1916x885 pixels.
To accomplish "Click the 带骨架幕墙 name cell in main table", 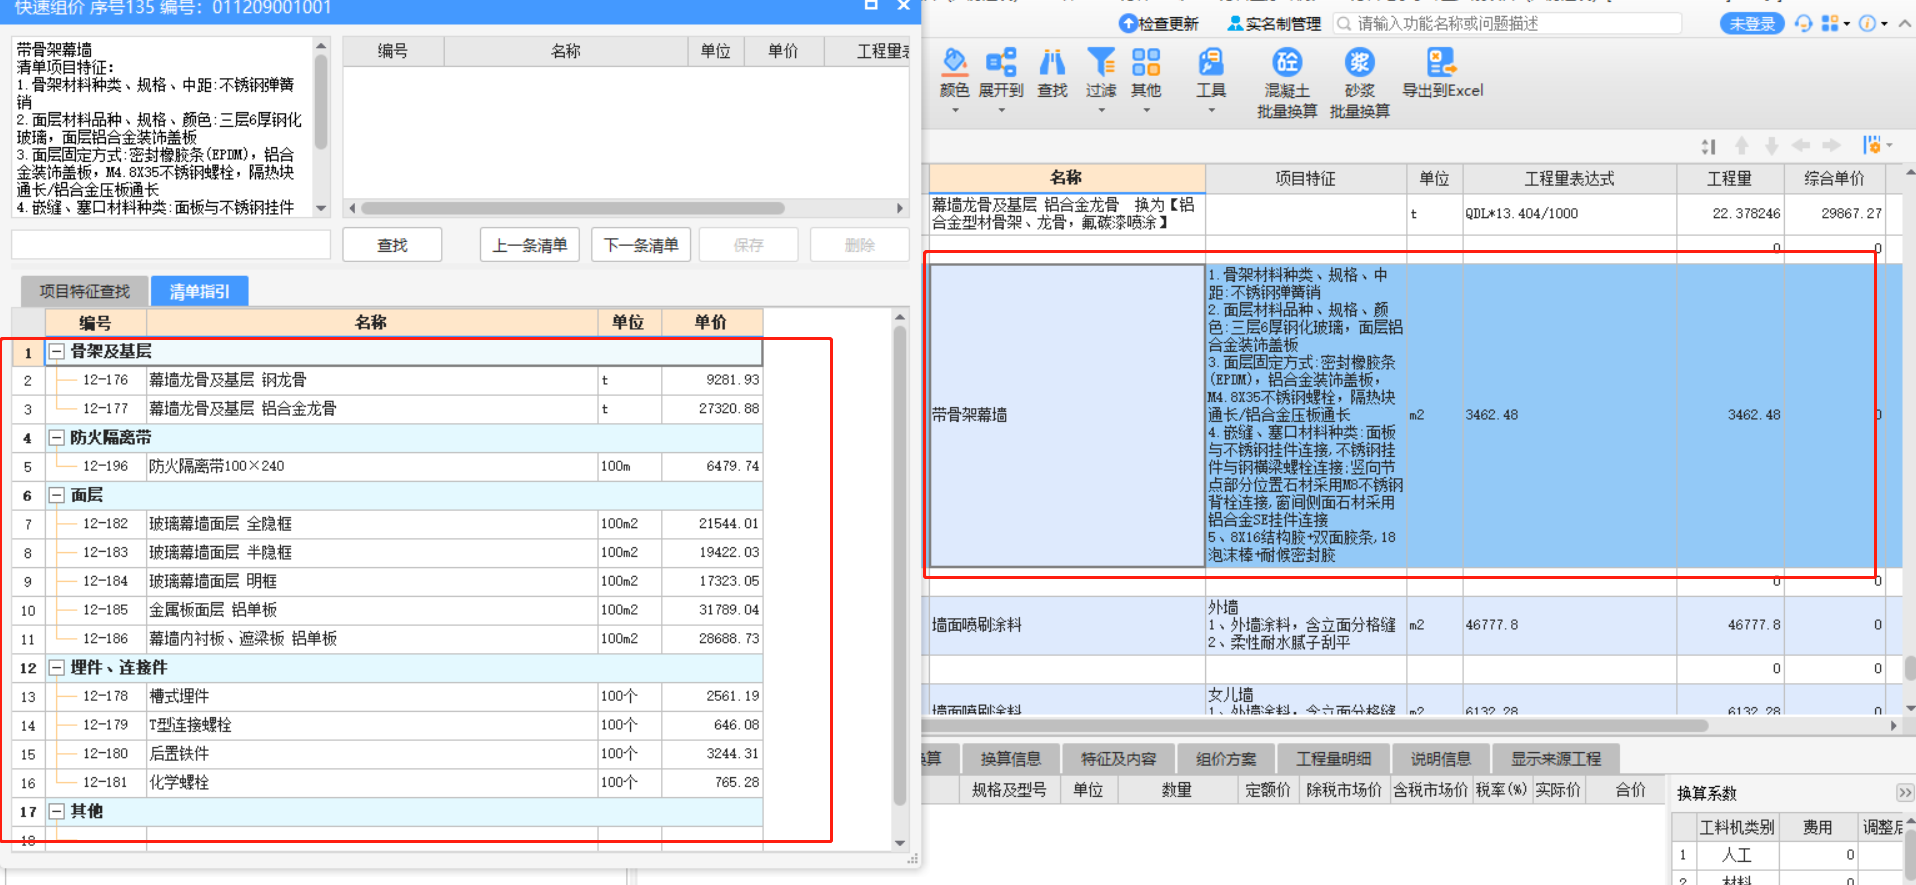I will tap(1067, 415).
